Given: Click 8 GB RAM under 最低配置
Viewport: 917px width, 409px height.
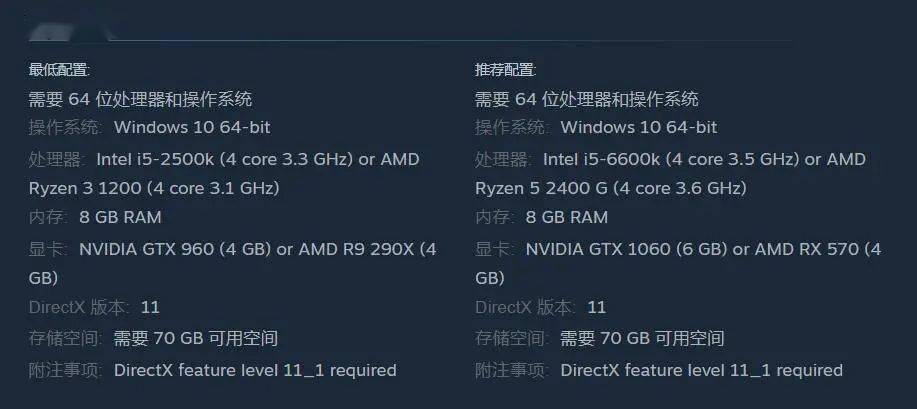Looking at the screenshot, I should (x=120, y=217).
